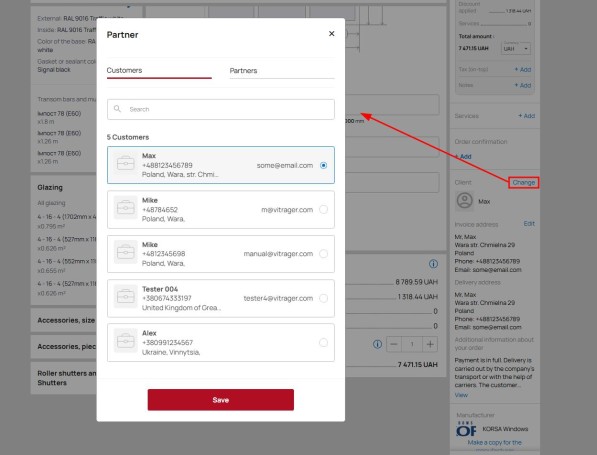Close the Partner dialog with the X
Viewport: 597px width, 455px height.
331,34
